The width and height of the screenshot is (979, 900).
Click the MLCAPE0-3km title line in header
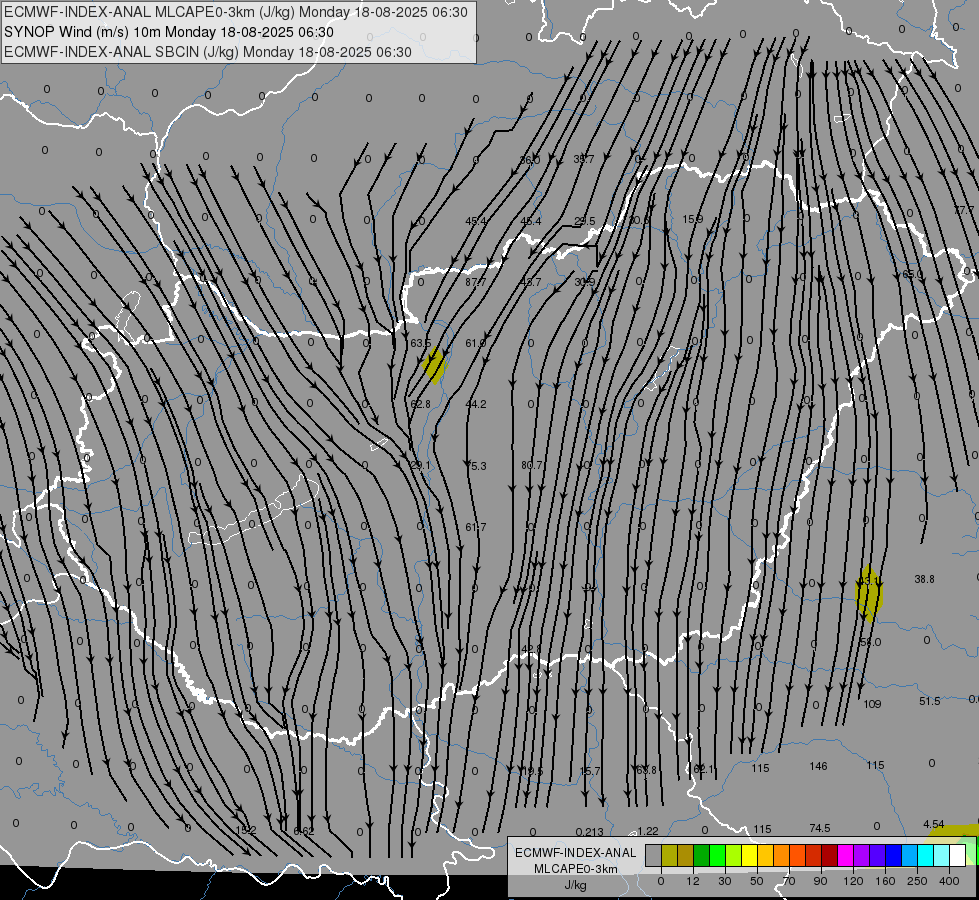[x=235, y=12]
